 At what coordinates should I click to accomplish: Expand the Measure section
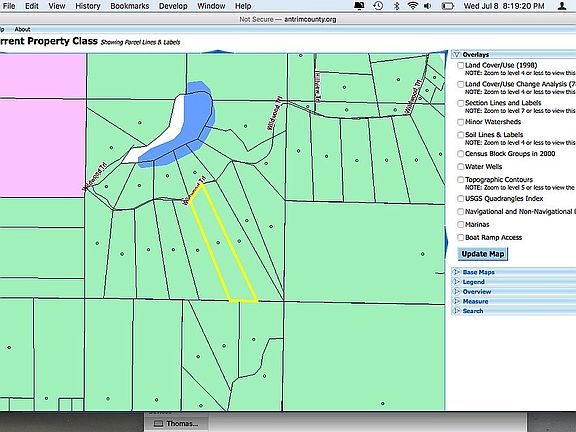pos(475,301)
